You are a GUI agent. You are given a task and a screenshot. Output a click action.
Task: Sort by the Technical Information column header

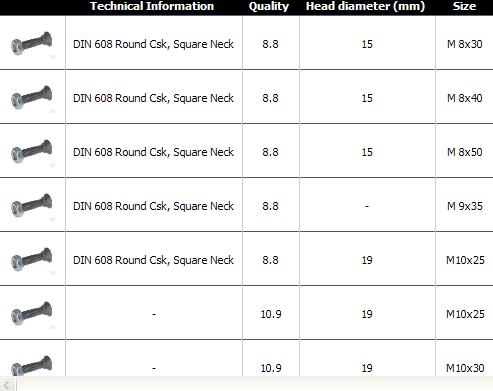click(x=152, y=6)
